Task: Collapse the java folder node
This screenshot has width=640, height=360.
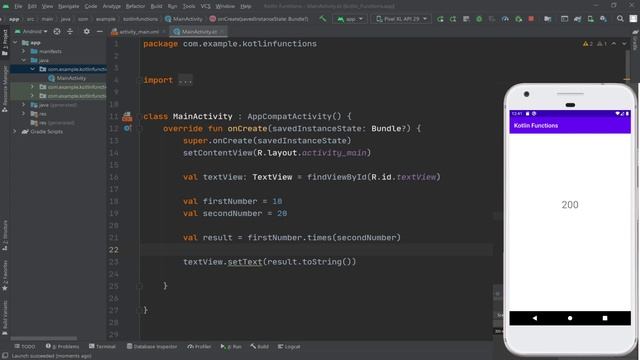Action: point(24,60)
